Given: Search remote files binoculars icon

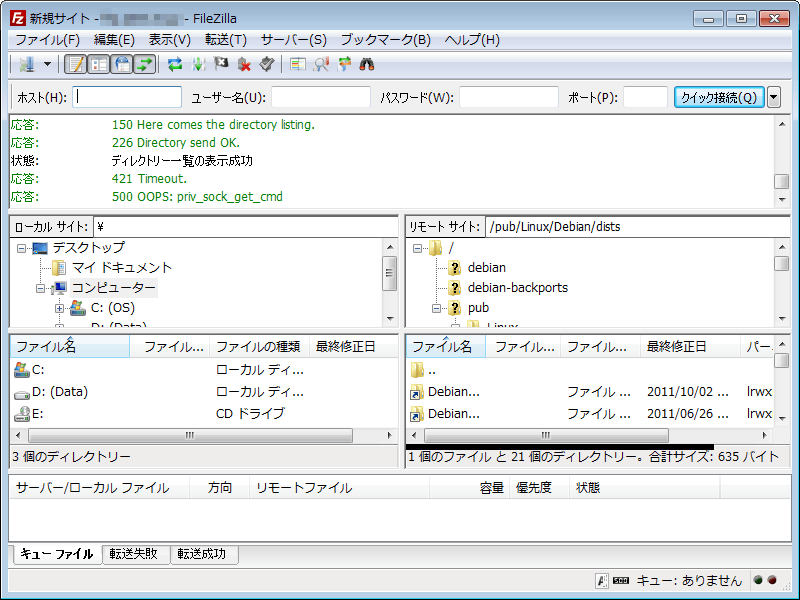Looking at the screenshot, I should coord(367,64).
